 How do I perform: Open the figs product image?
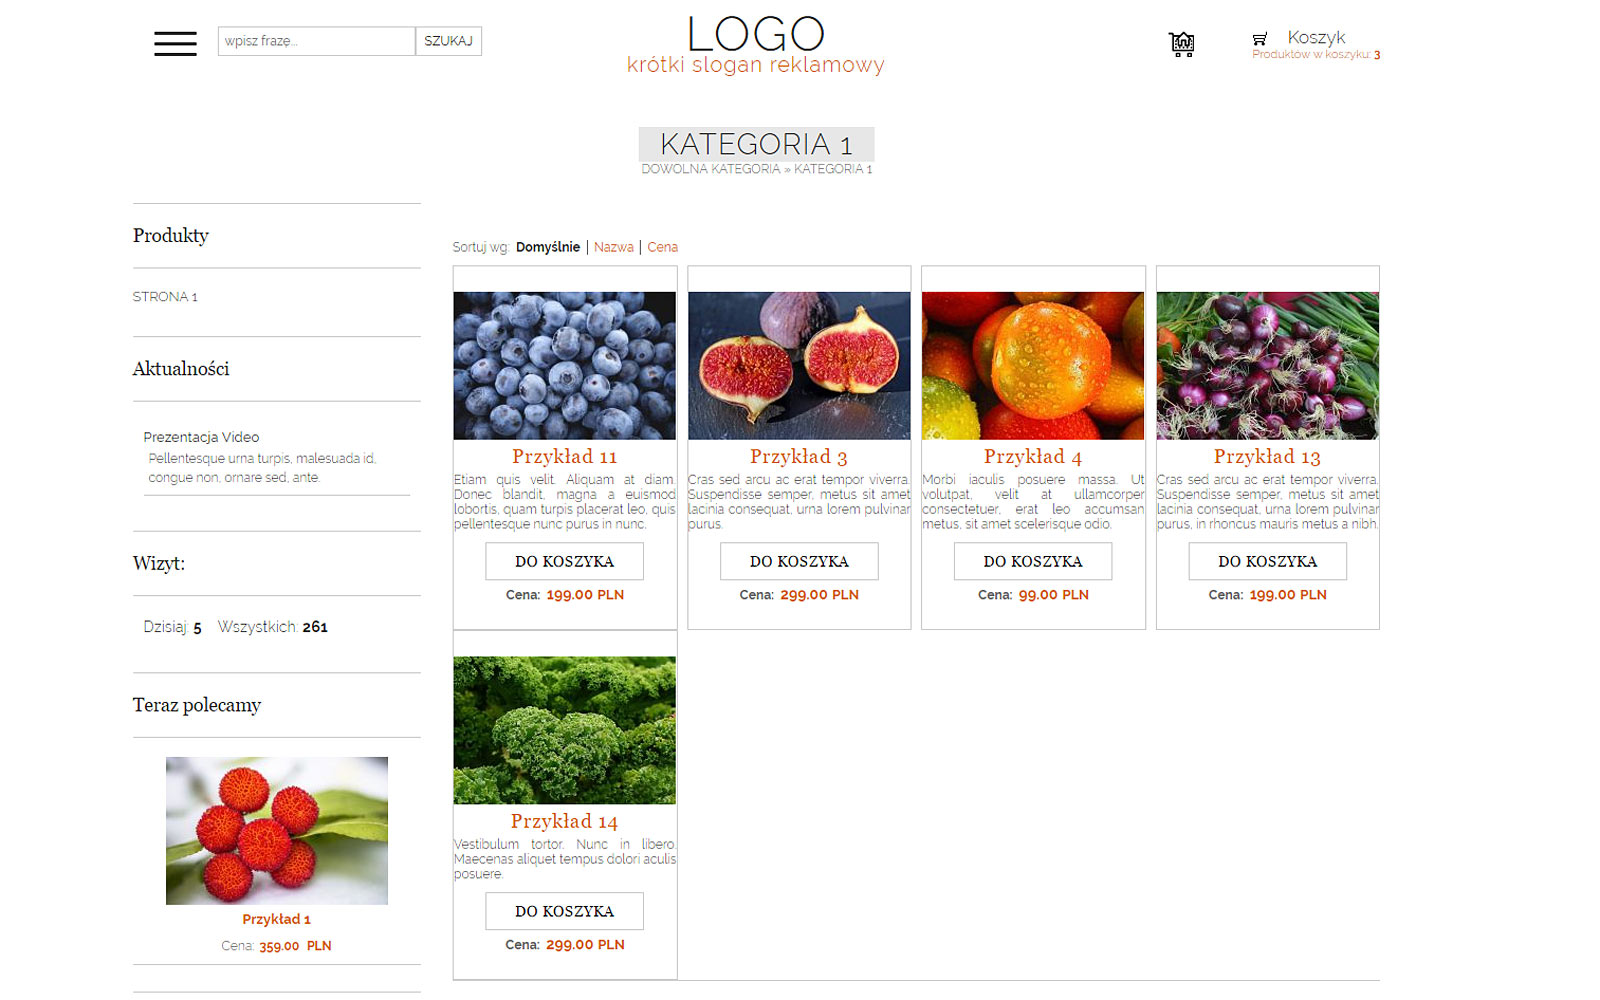[x=799, y=366]
